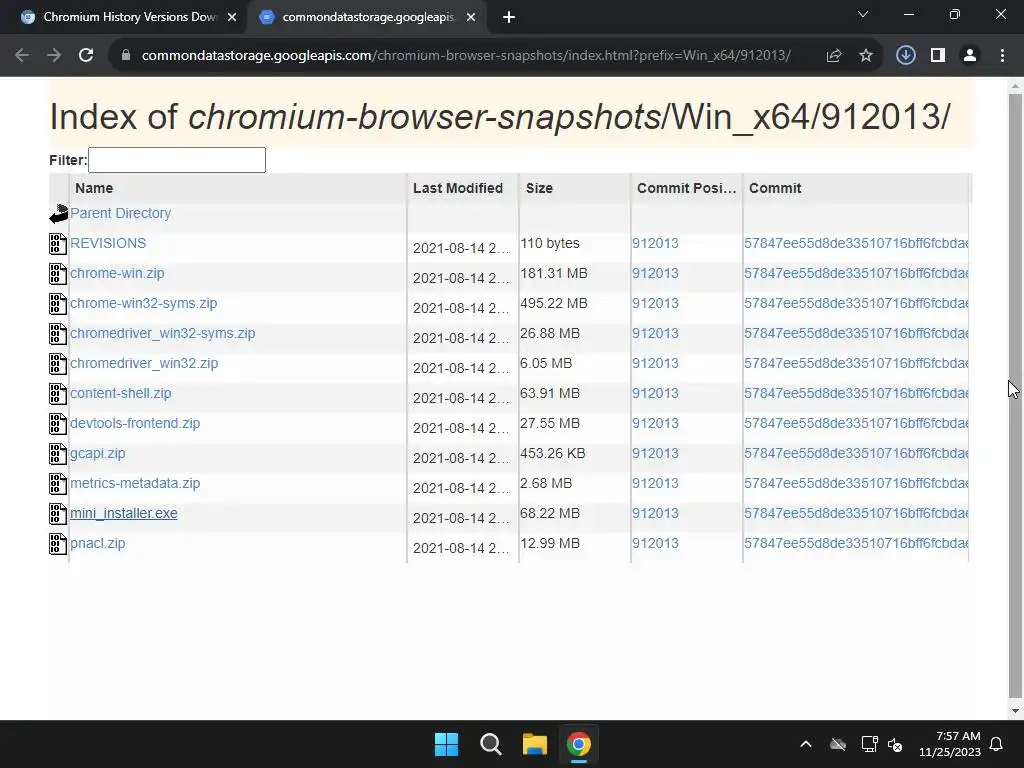
Task: Download mini_installer.exe
Action: point(123,513)
